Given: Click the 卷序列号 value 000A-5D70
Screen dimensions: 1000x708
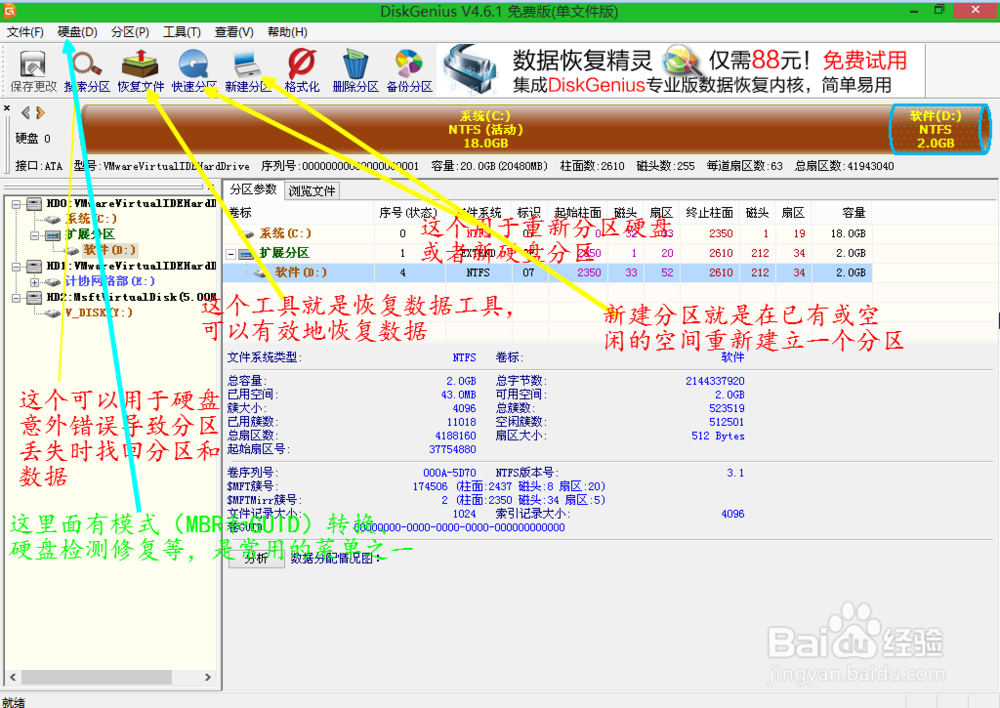Looking at the screenshot, I should 449,473.
